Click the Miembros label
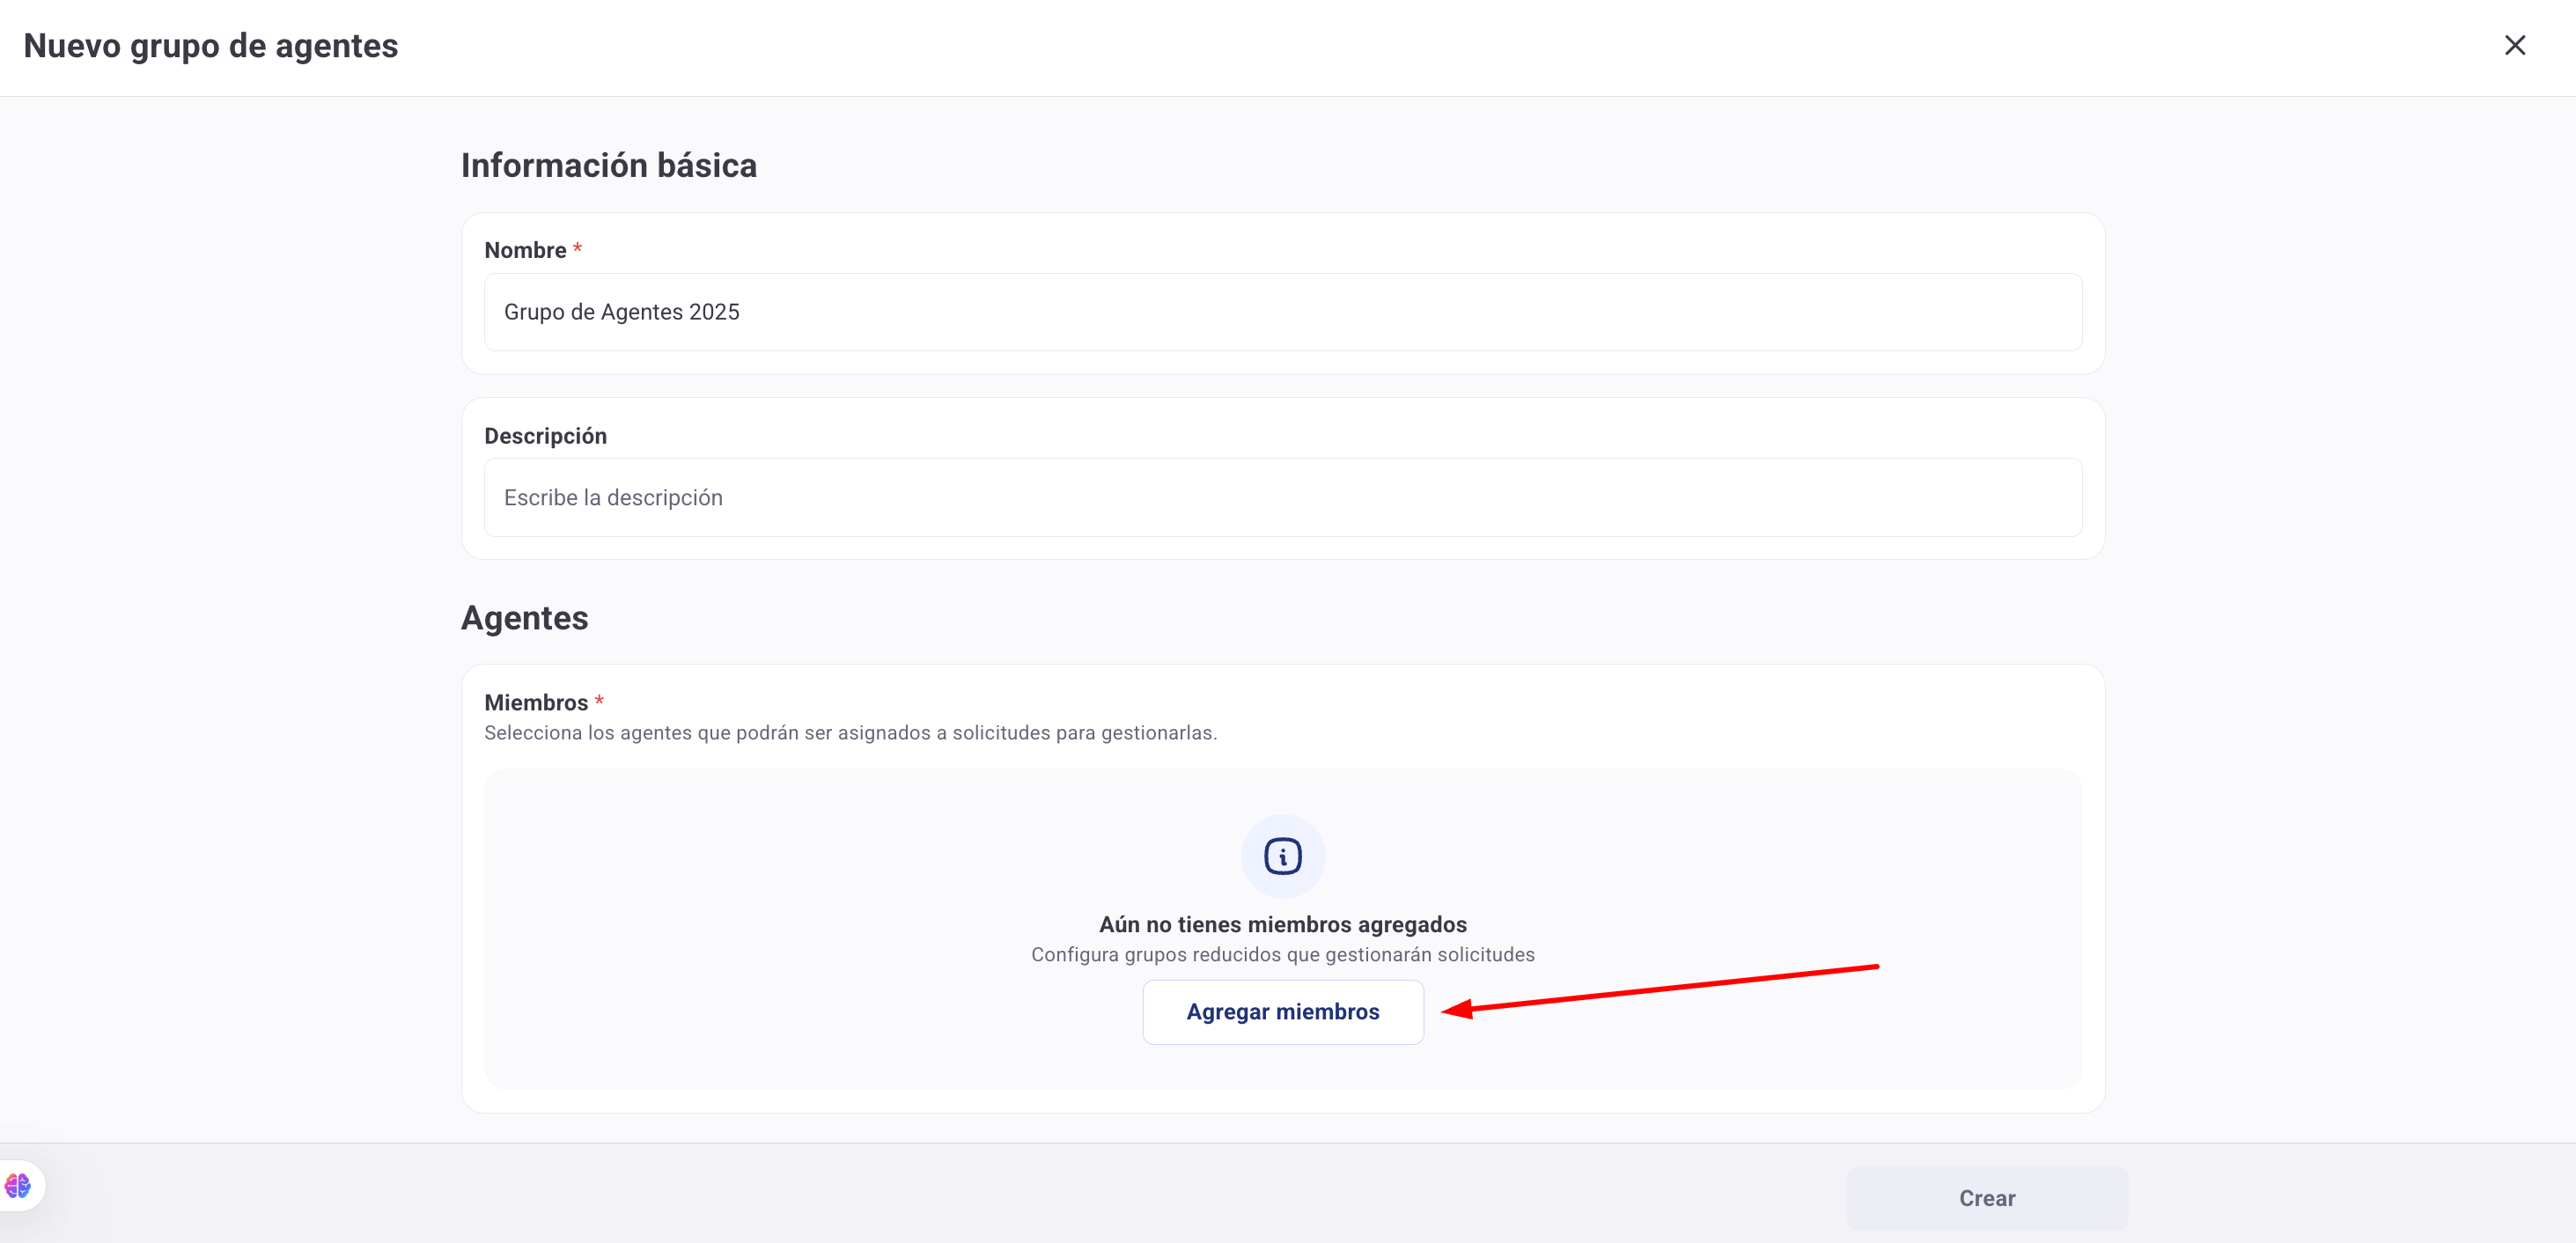This screenshot has width=2576, height=1243. 536,703
